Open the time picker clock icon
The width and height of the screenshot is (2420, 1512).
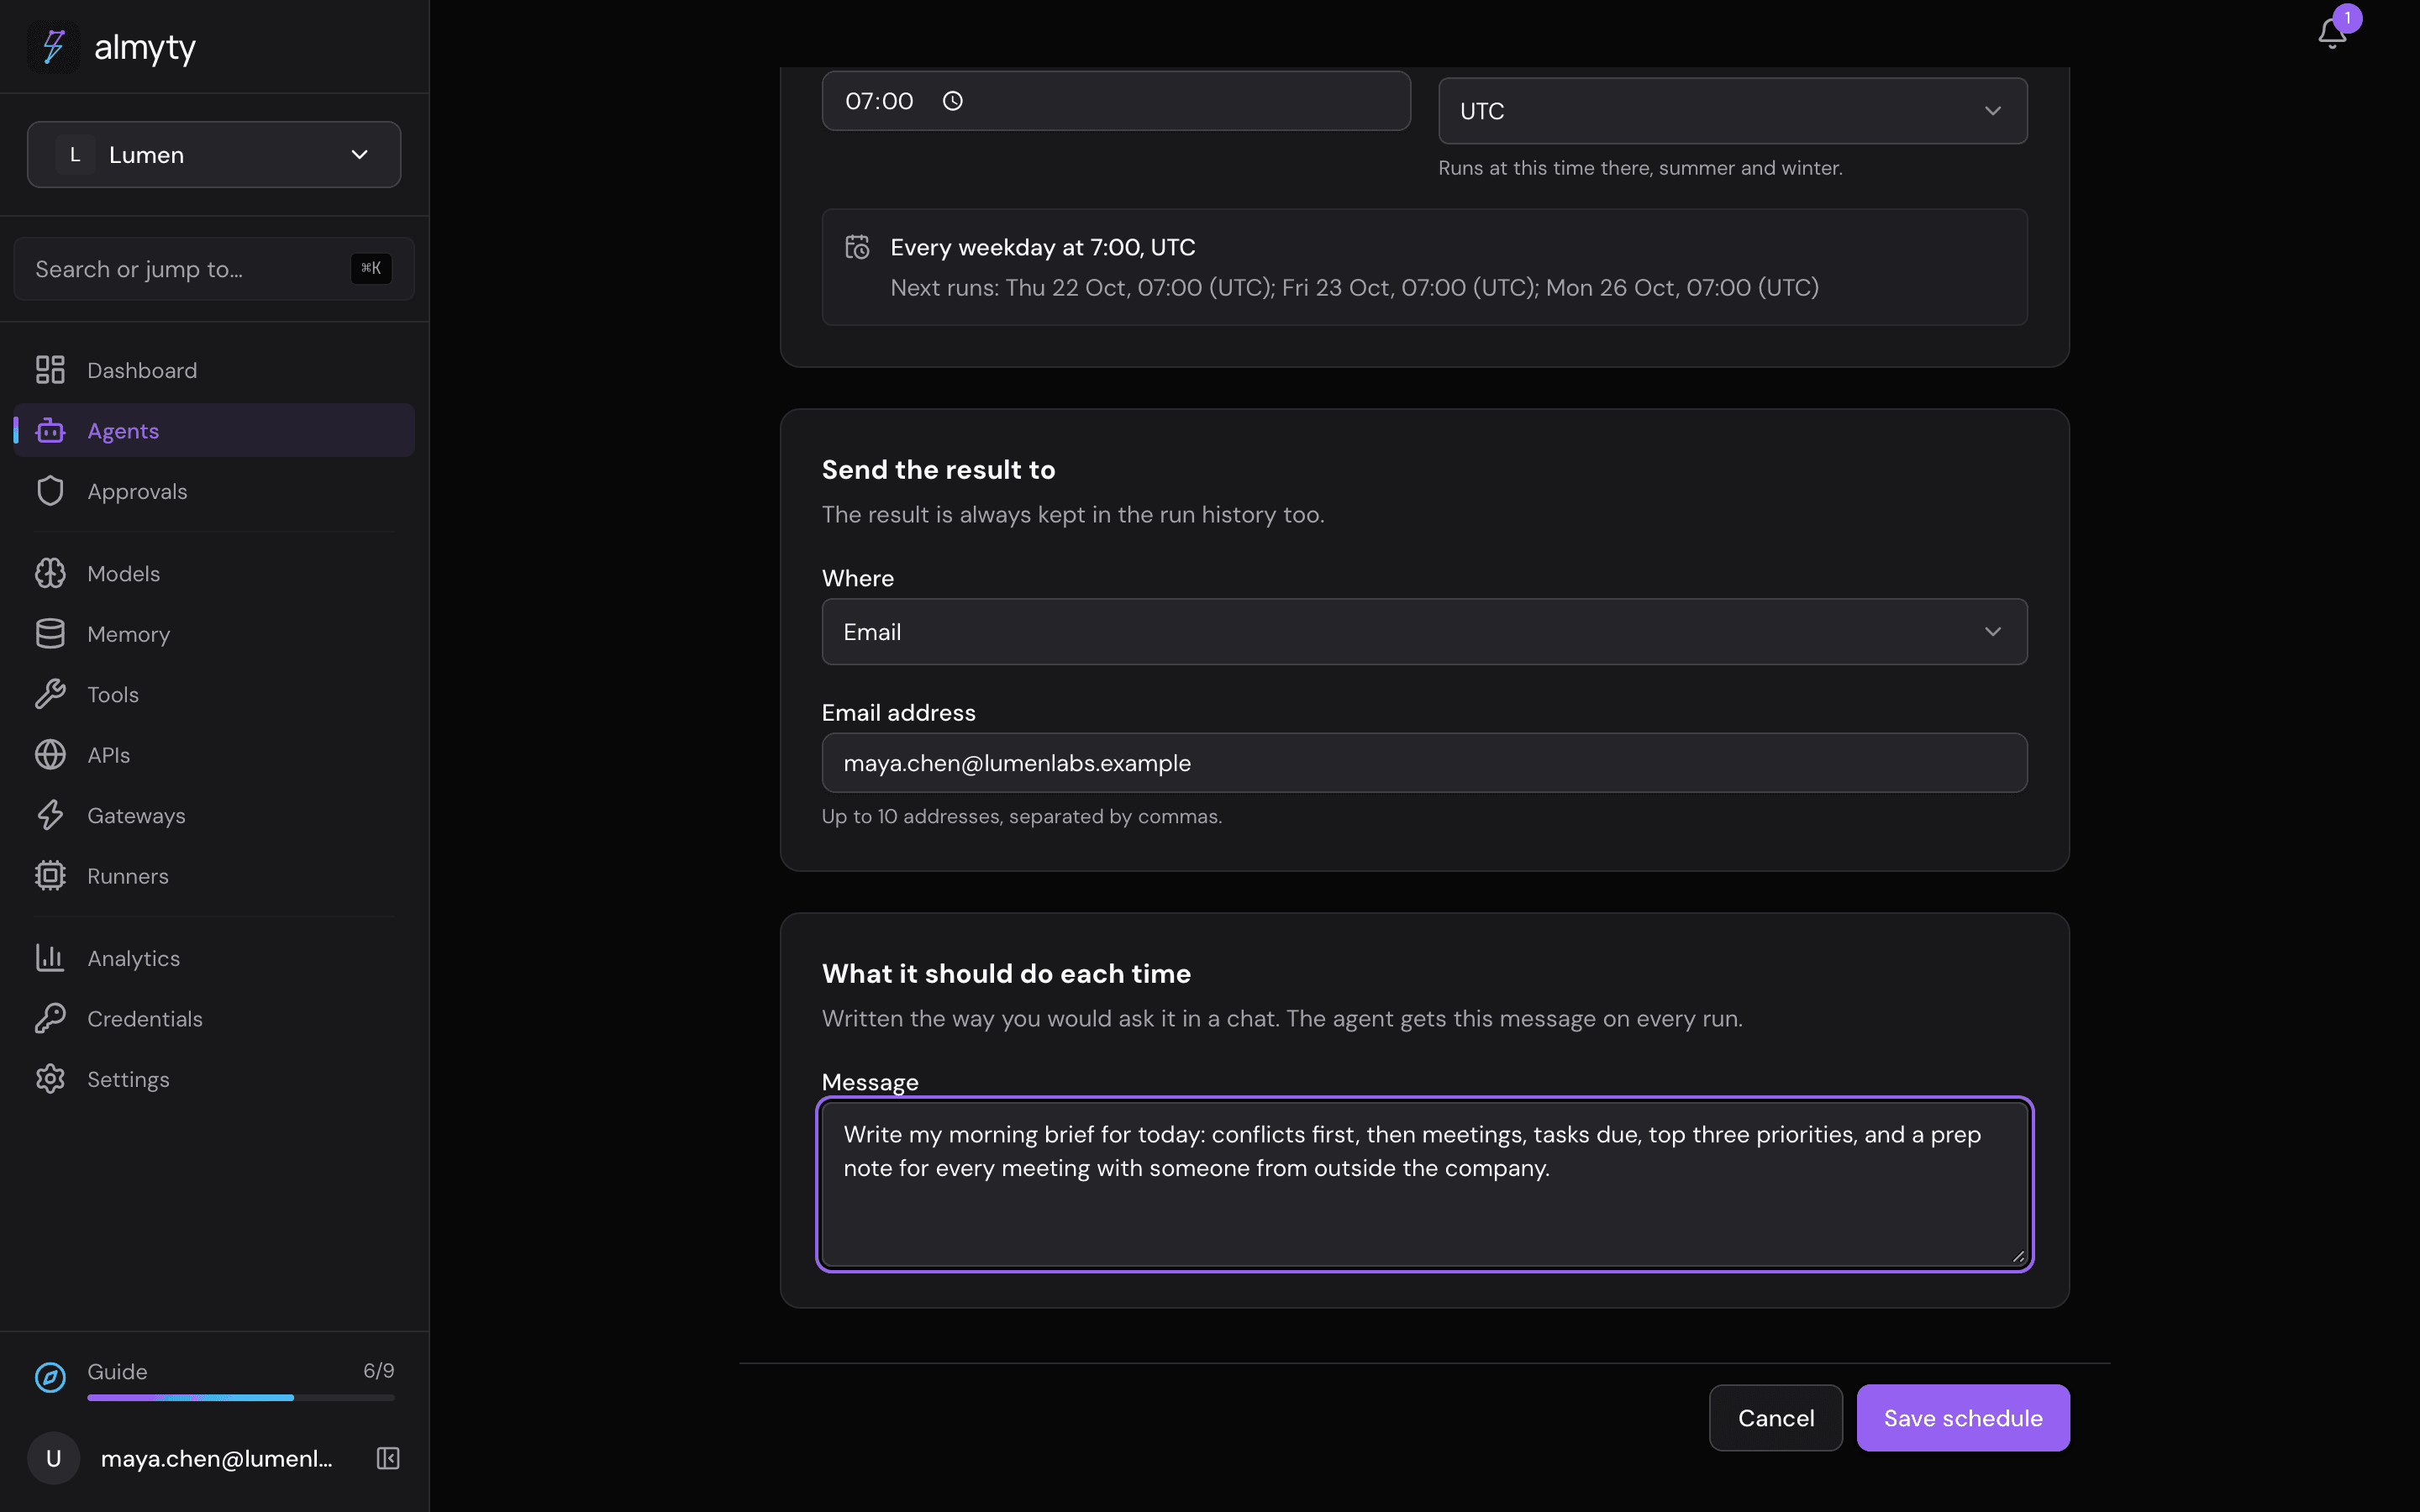(x=952, y=101)
